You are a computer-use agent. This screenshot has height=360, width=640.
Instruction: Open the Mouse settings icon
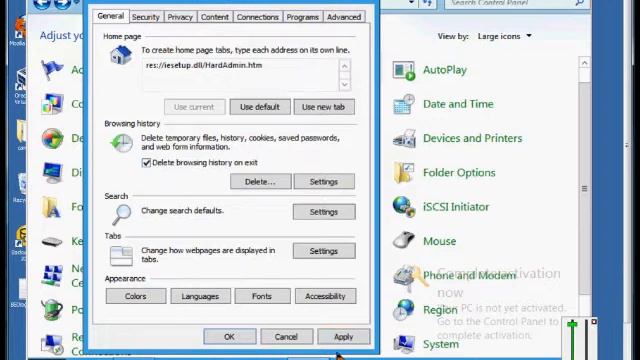[x=404, y=240]
